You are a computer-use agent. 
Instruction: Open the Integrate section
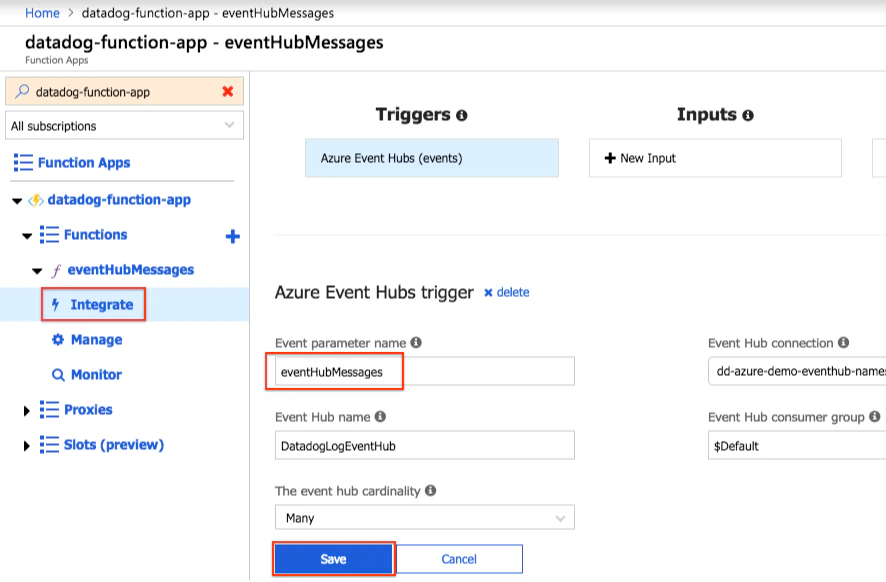(x=102, y=305)
